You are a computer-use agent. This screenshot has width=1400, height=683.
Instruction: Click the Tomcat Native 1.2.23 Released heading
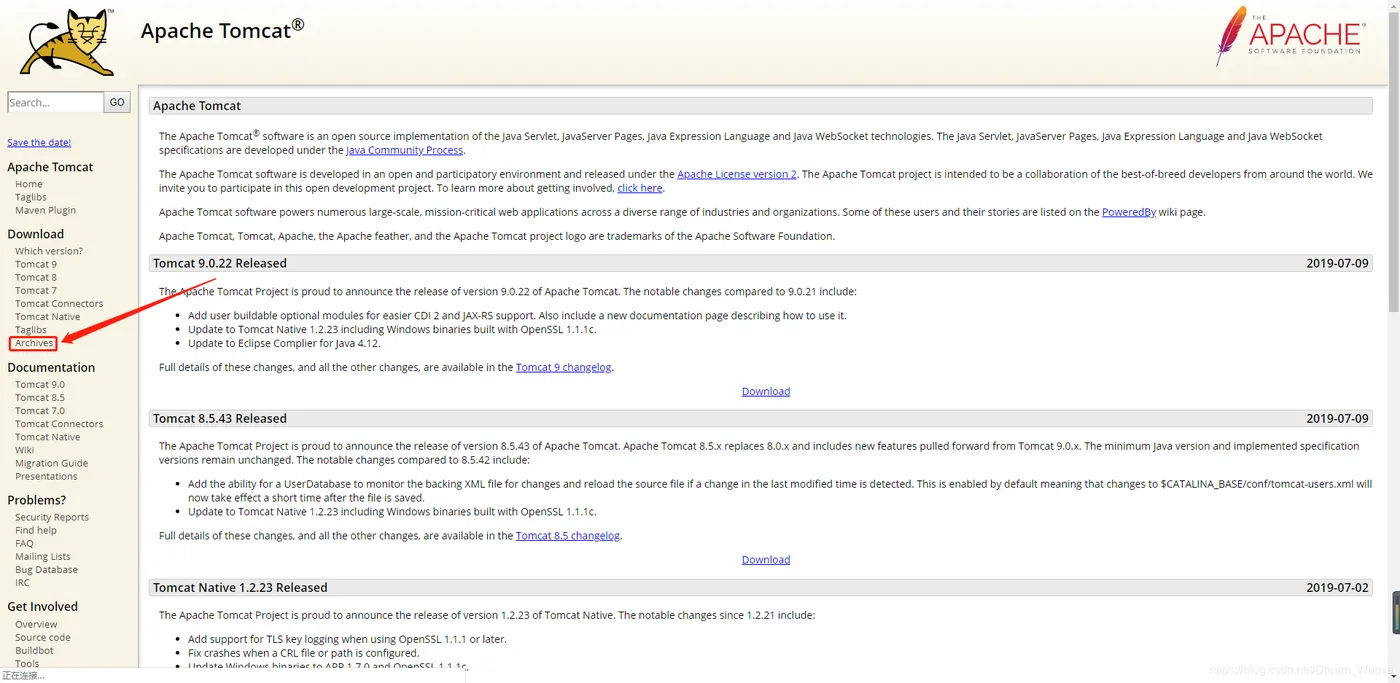click(240, 587)
